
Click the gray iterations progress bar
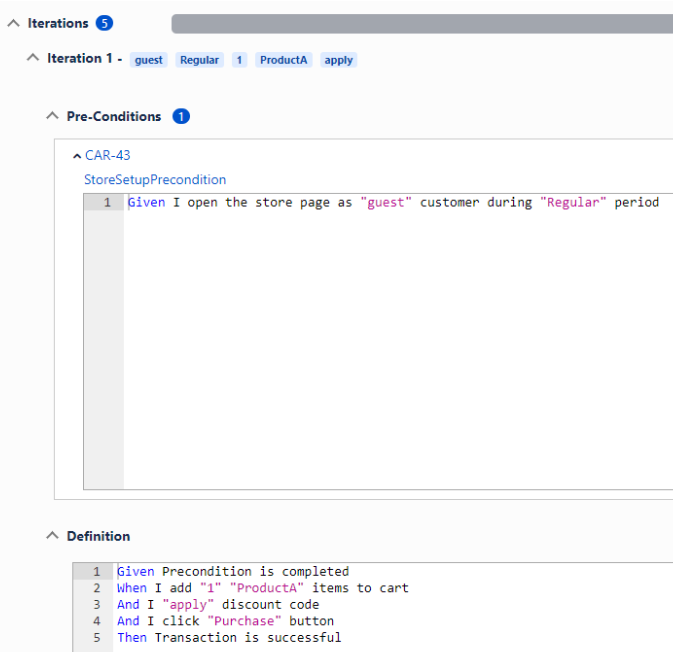422,24
